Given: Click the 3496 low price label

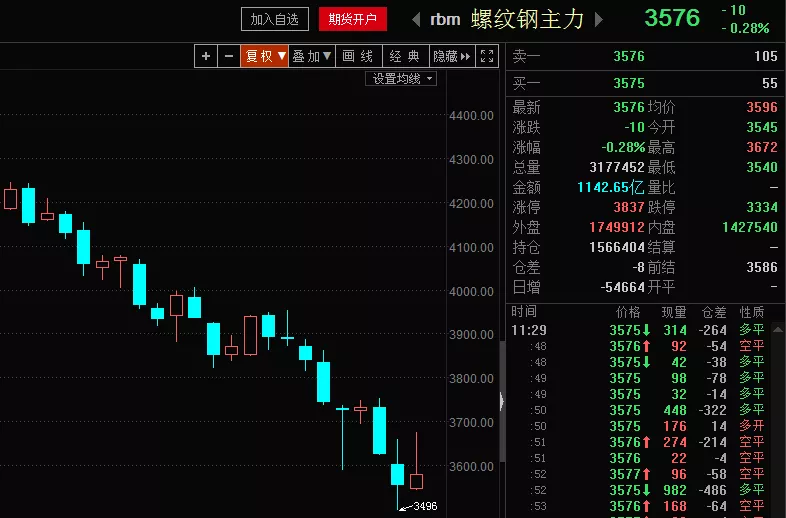Looking at the screenshot, I should click(425, 506).
